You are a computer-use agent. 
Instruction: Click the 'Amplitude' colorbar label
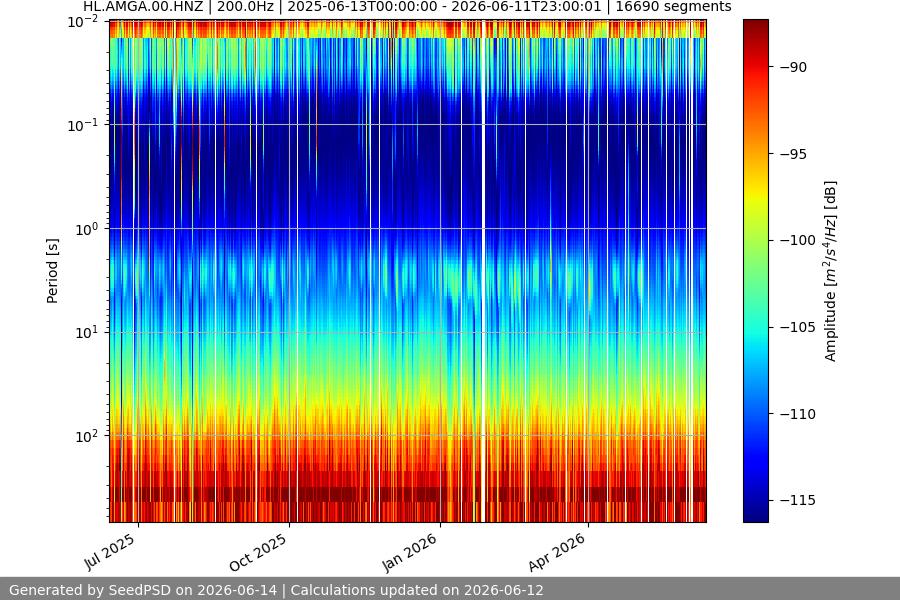tap(830, 271)
